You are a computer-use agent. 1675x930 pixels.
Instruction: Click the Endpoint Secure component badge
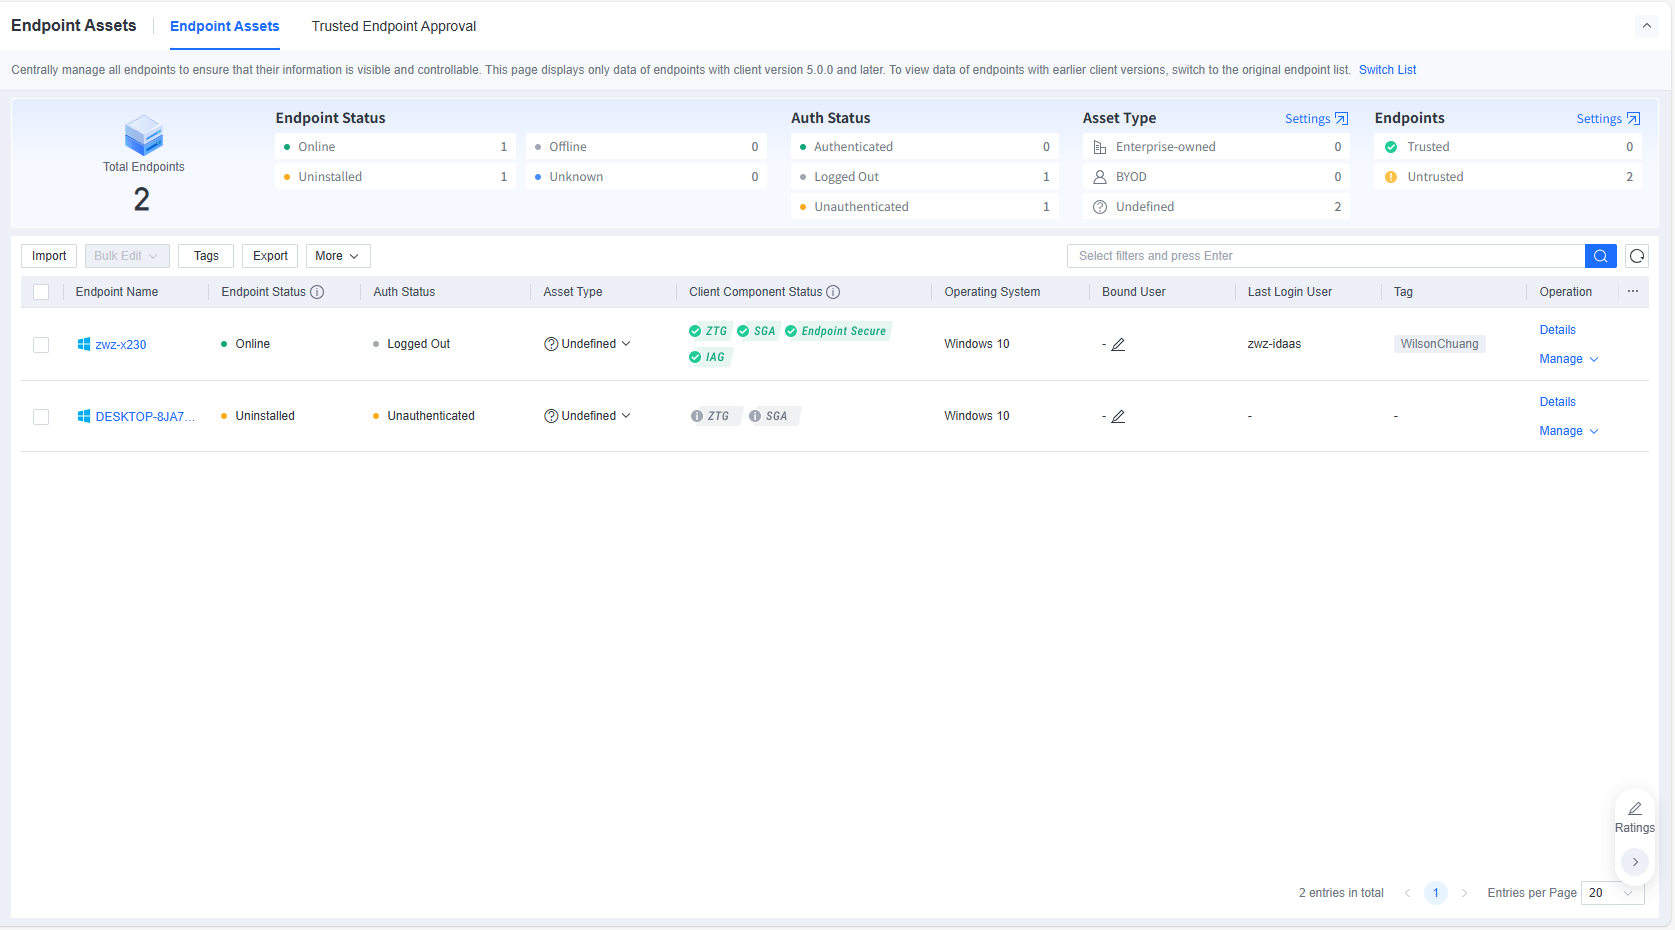click(x=836, y=331)
